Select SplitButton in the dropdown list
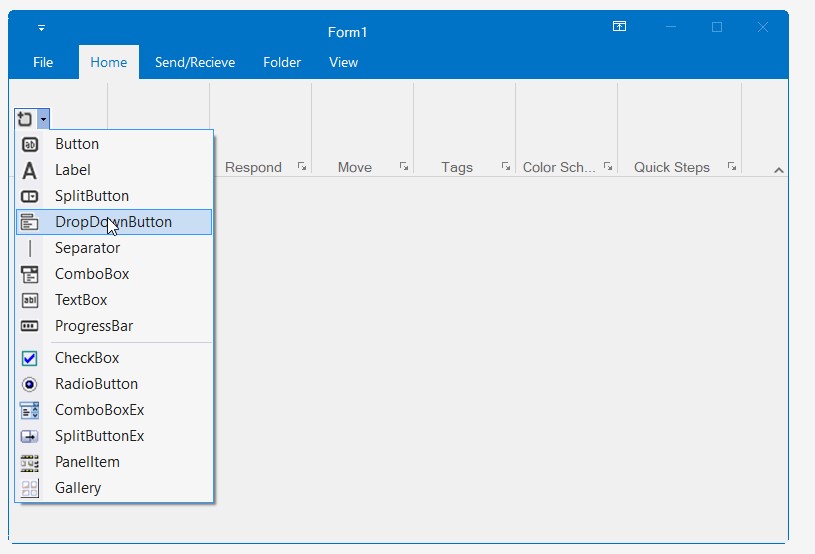This screenshot has width=815, height=554. click(x=114, y=196)
